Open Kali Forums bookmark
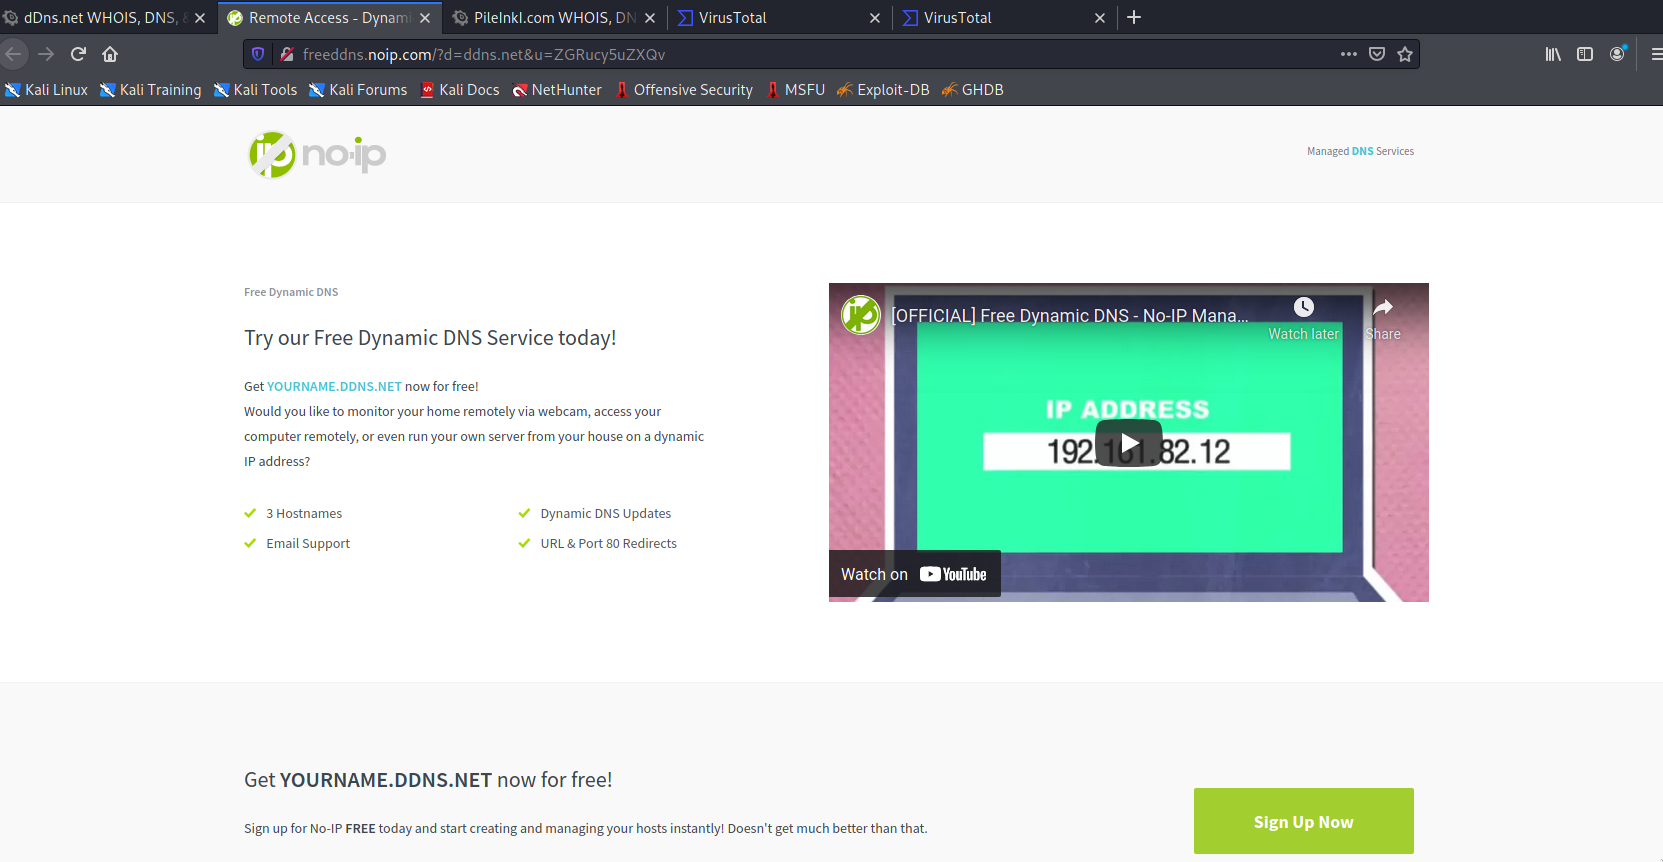Viewport: 1663px width, 862px height. 358,90
